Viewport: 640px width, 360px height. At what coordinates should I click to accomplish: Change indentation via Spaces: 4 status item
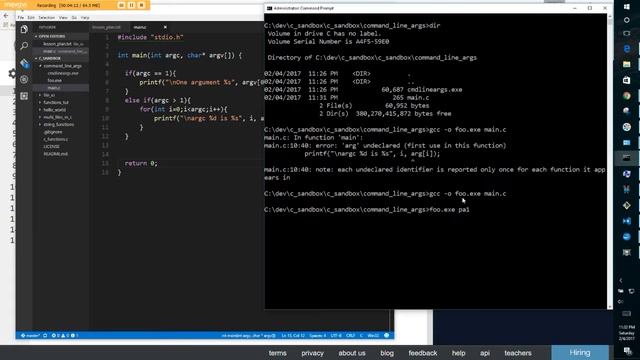tap(318, 336)
